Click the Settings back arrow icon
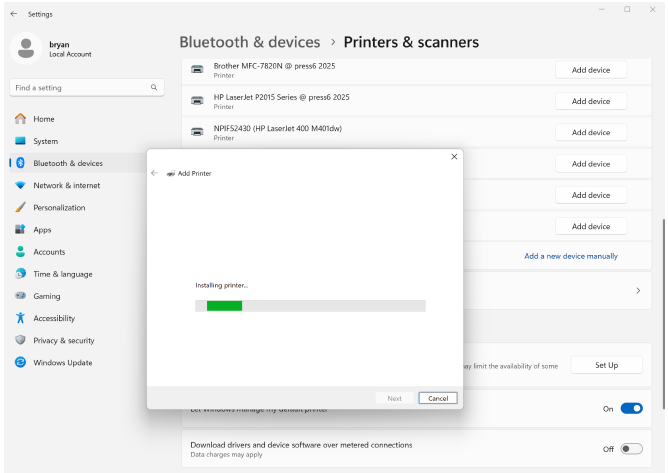The height and width of the screenshot is (473, 668). [x=14, y=14]
